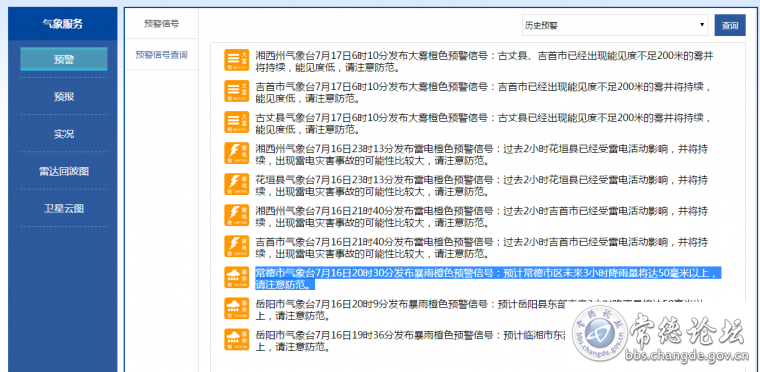Switch to the 预警信号 tab
760x372 pixels.
[x=161, y=24]
